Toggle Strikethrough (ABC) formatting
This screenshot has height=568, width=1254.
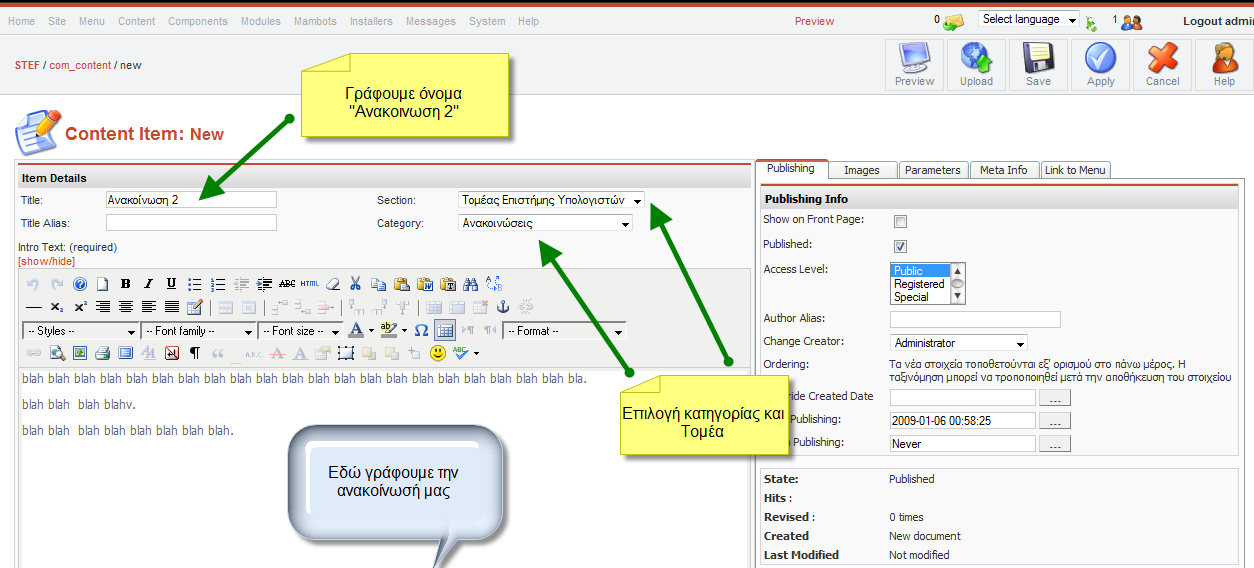point(287,284)
